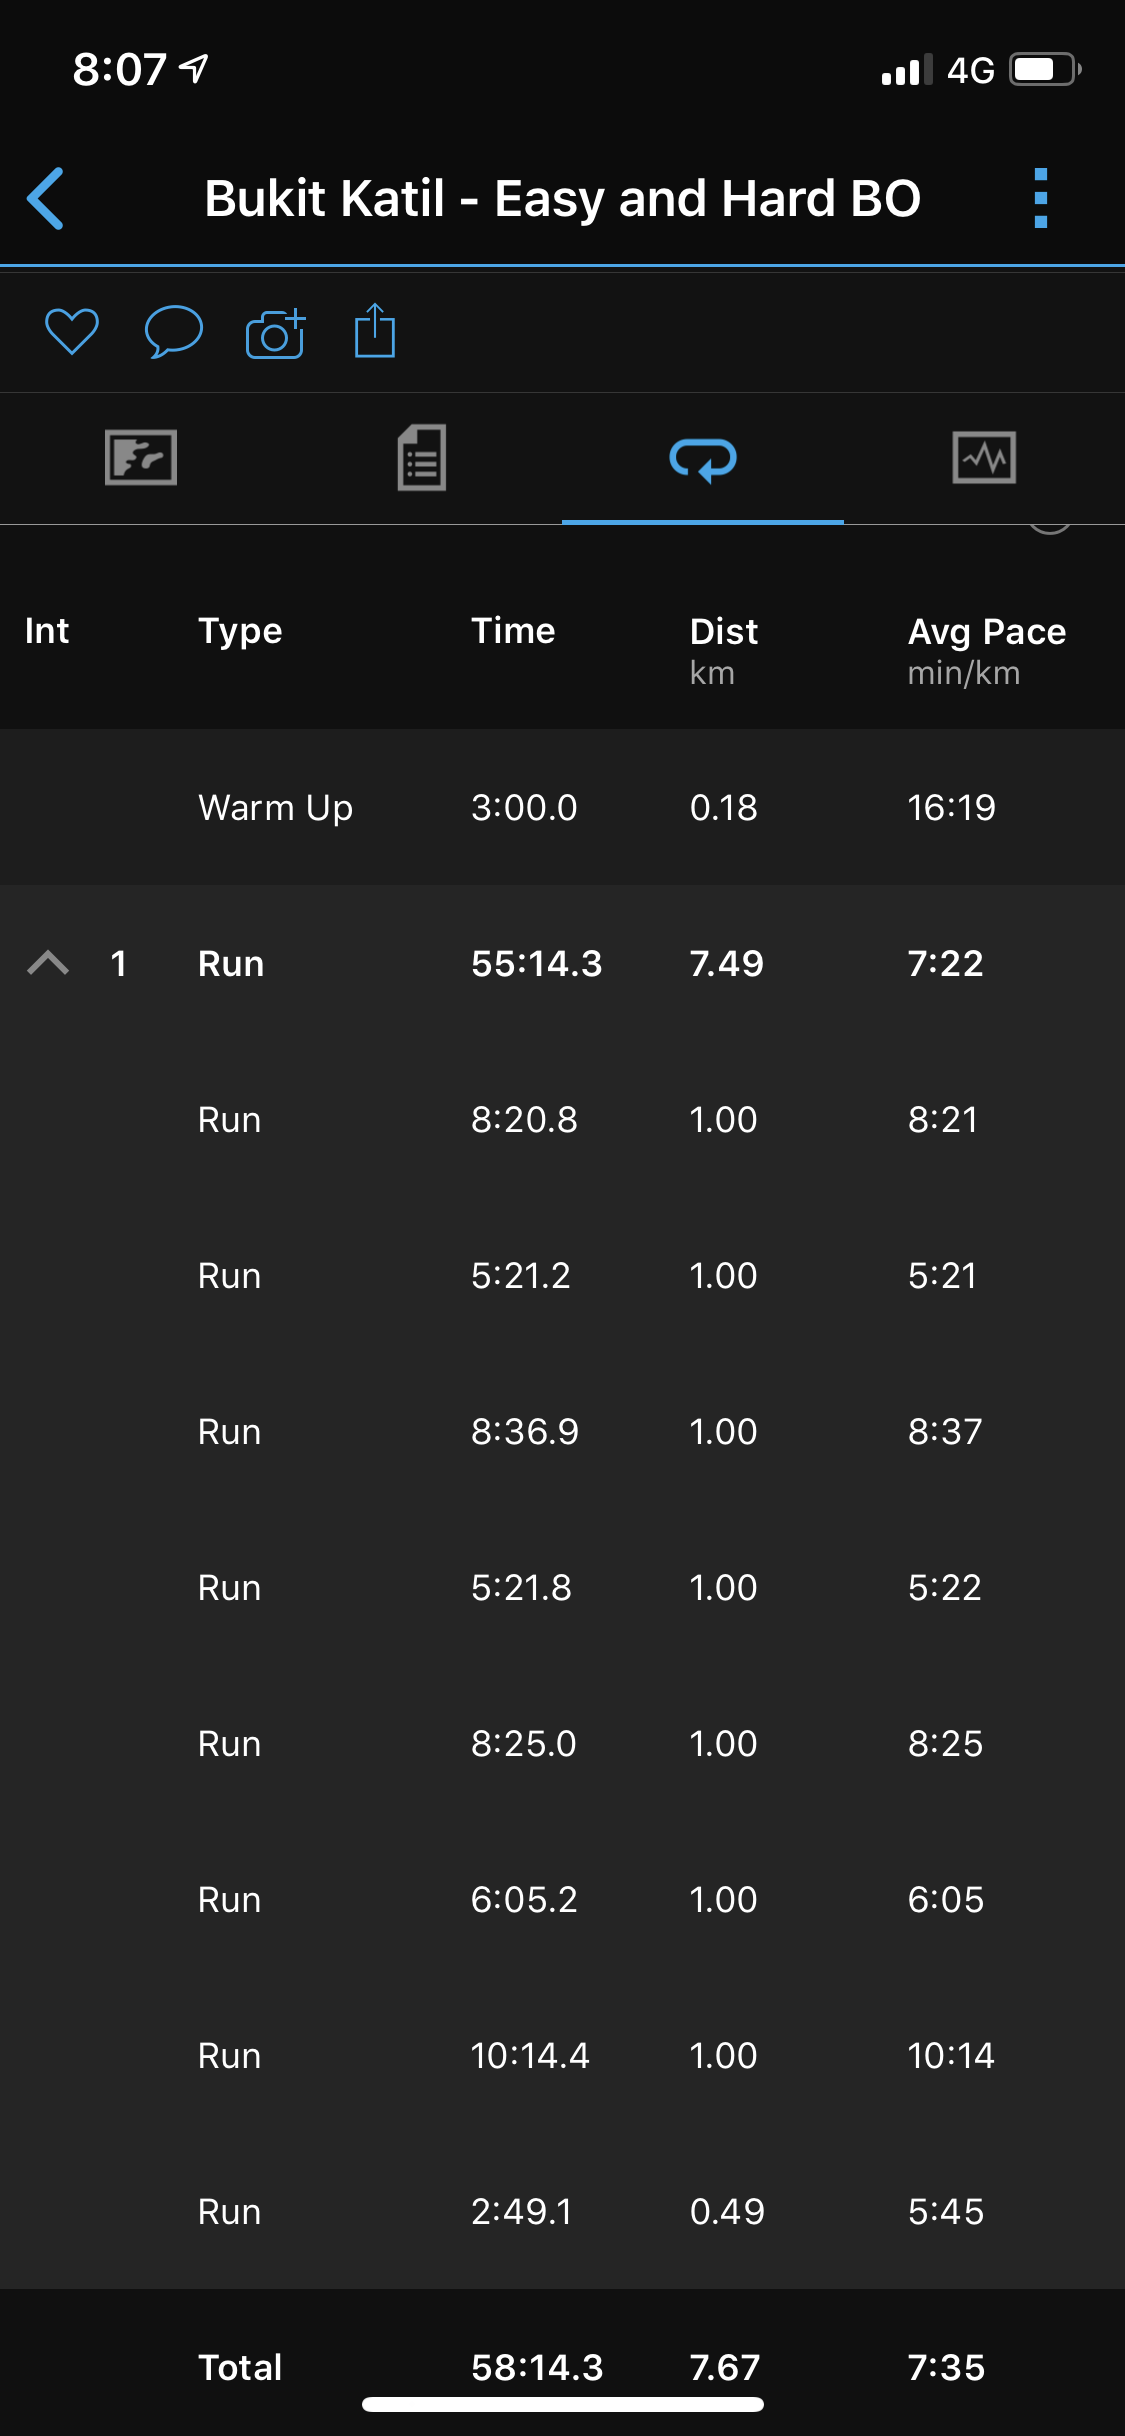Tap the interval 1 Run summary row

[562, 963]
